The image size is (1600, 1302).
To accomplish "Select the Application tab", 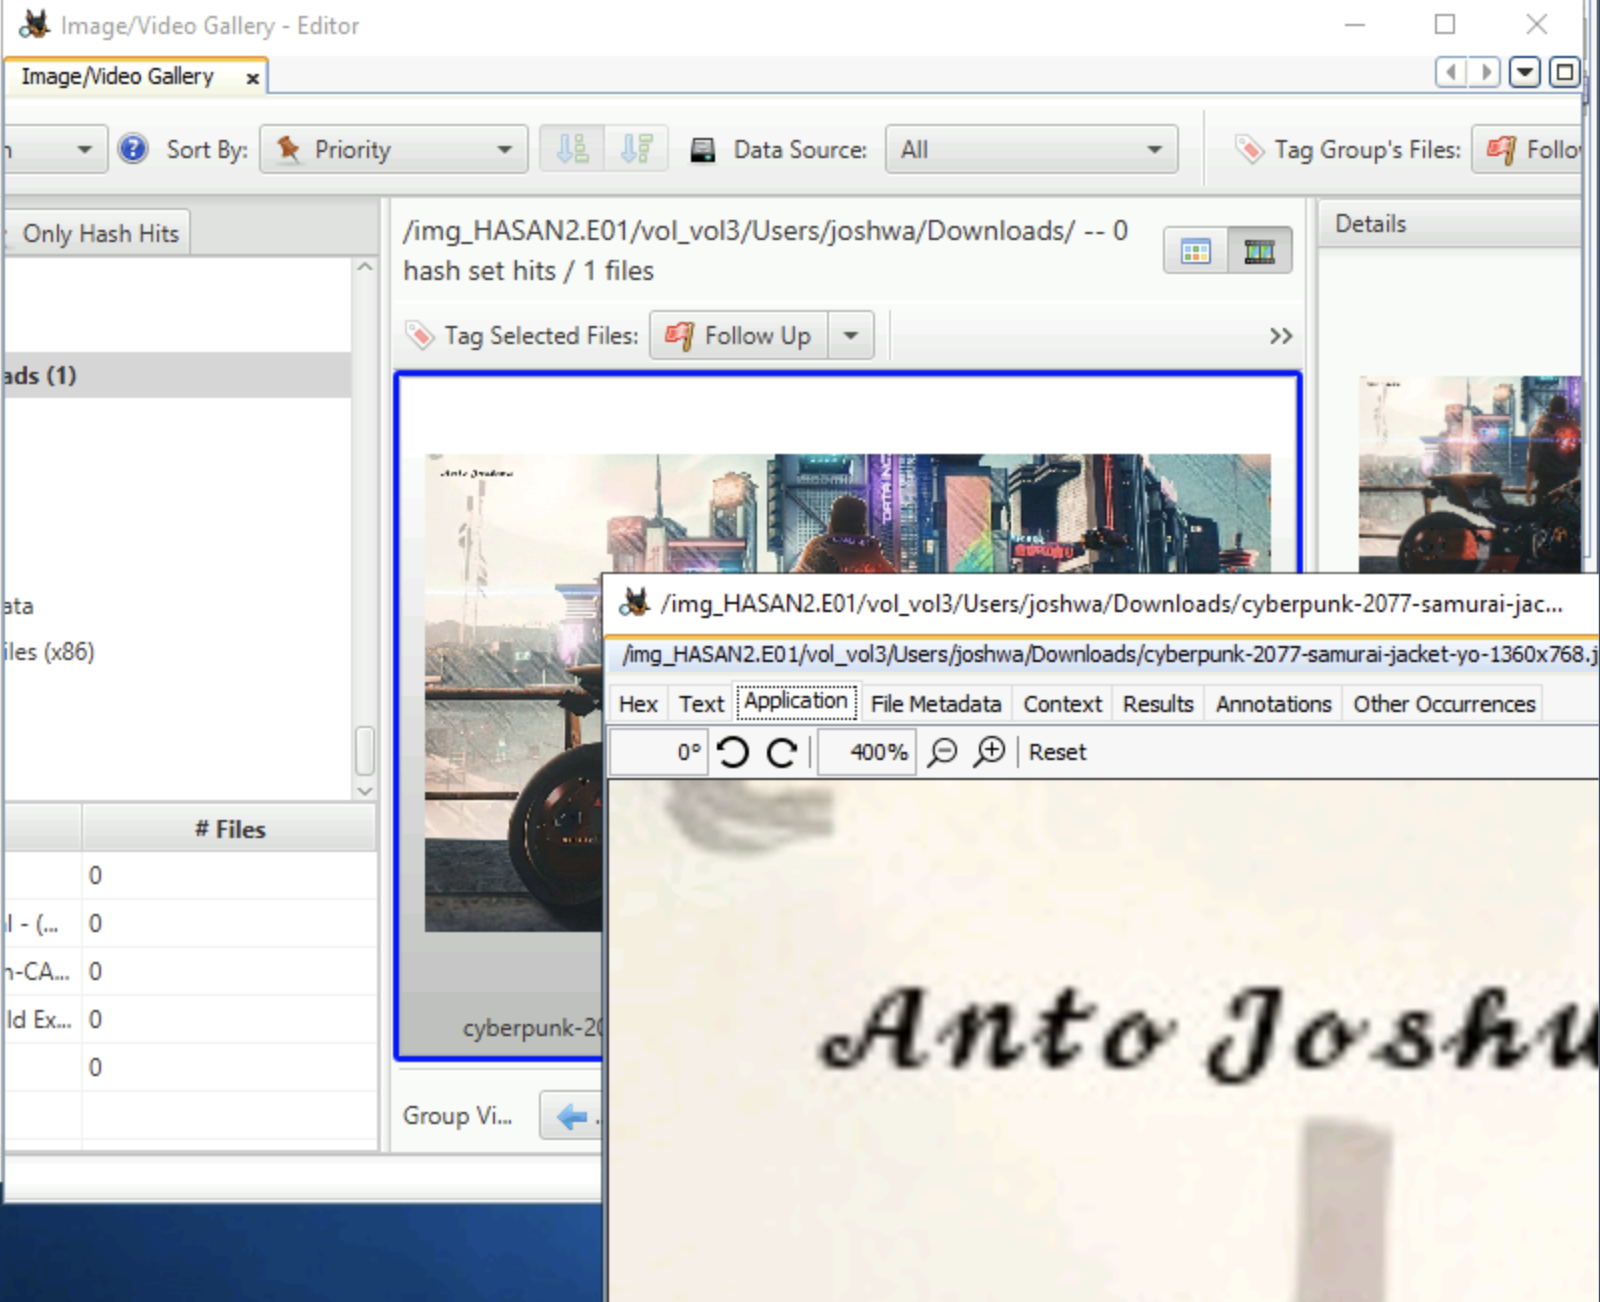I will point(796,701).
